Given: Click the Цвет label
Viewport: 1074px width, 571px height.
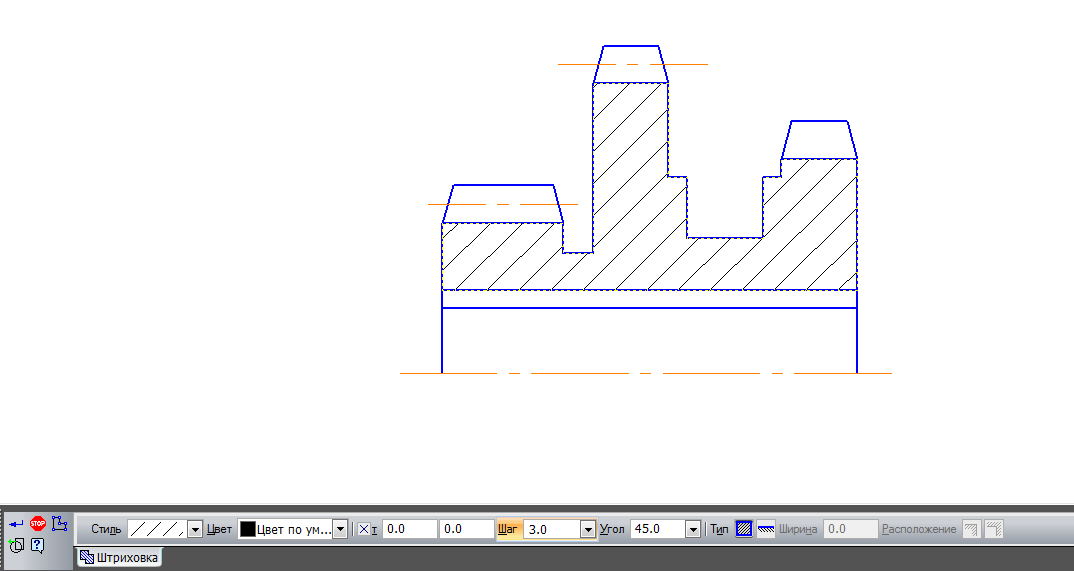Looking at the screenshot, I should point(219,529).
